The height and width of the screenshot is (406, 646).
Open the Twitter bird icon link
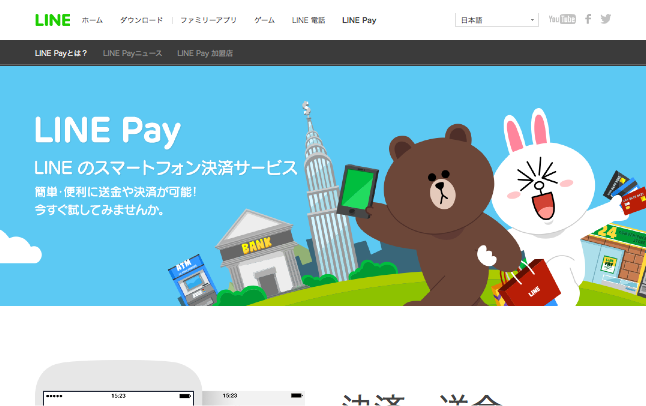[606, 19]
